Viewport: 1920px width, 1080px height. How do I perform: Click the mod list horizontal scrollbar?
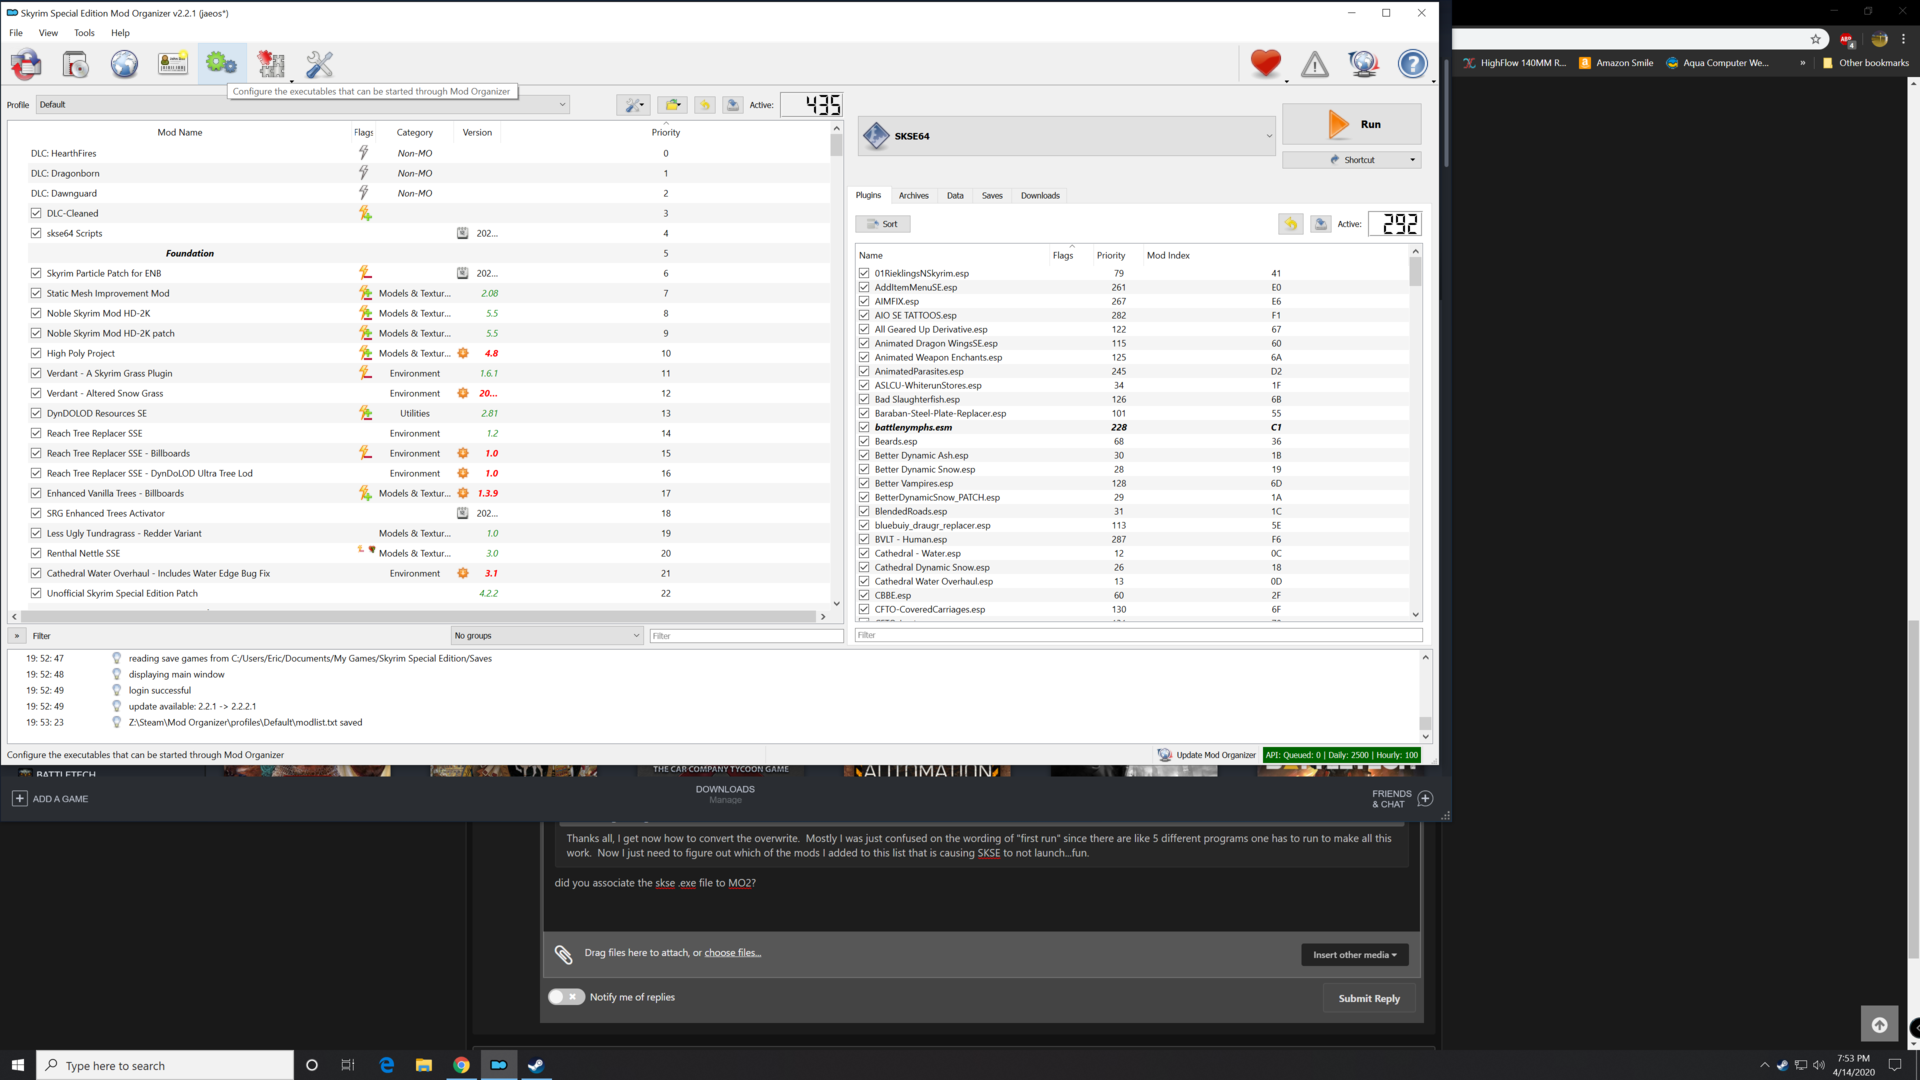420,617
